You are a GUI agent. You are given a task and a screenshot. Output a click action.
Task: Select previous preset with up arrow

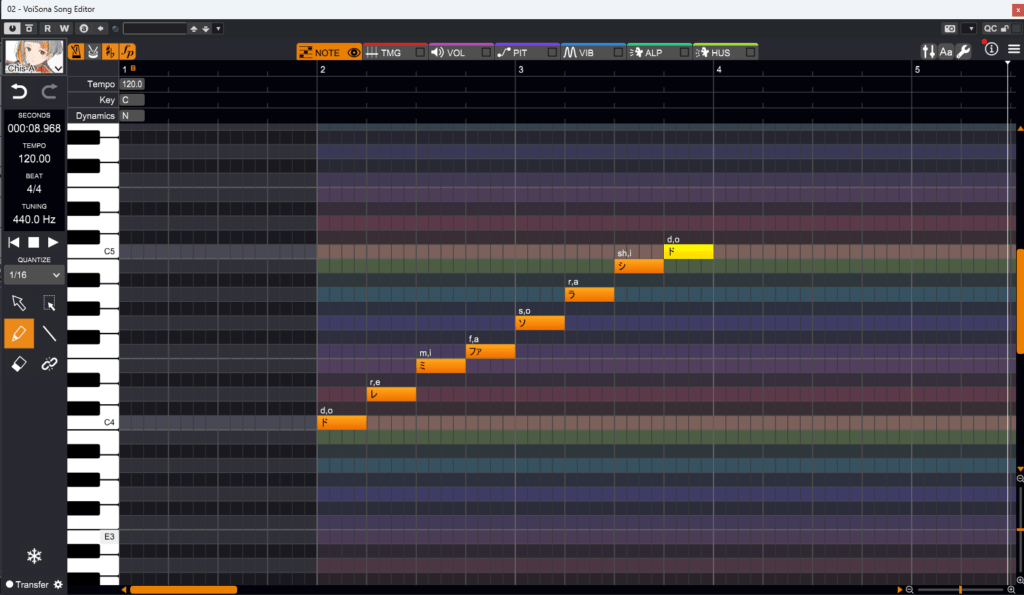[x=193, y=29]
